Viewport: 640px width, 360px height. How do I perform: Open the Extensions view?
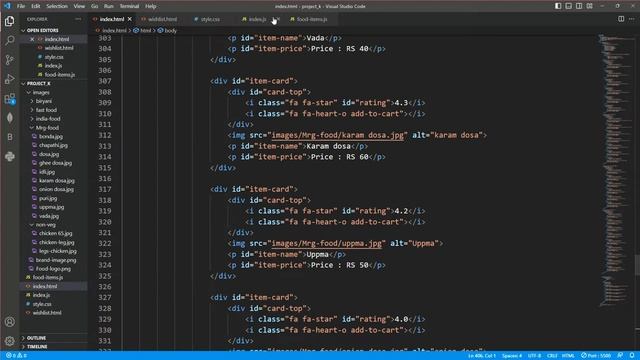tap(9, 99)
